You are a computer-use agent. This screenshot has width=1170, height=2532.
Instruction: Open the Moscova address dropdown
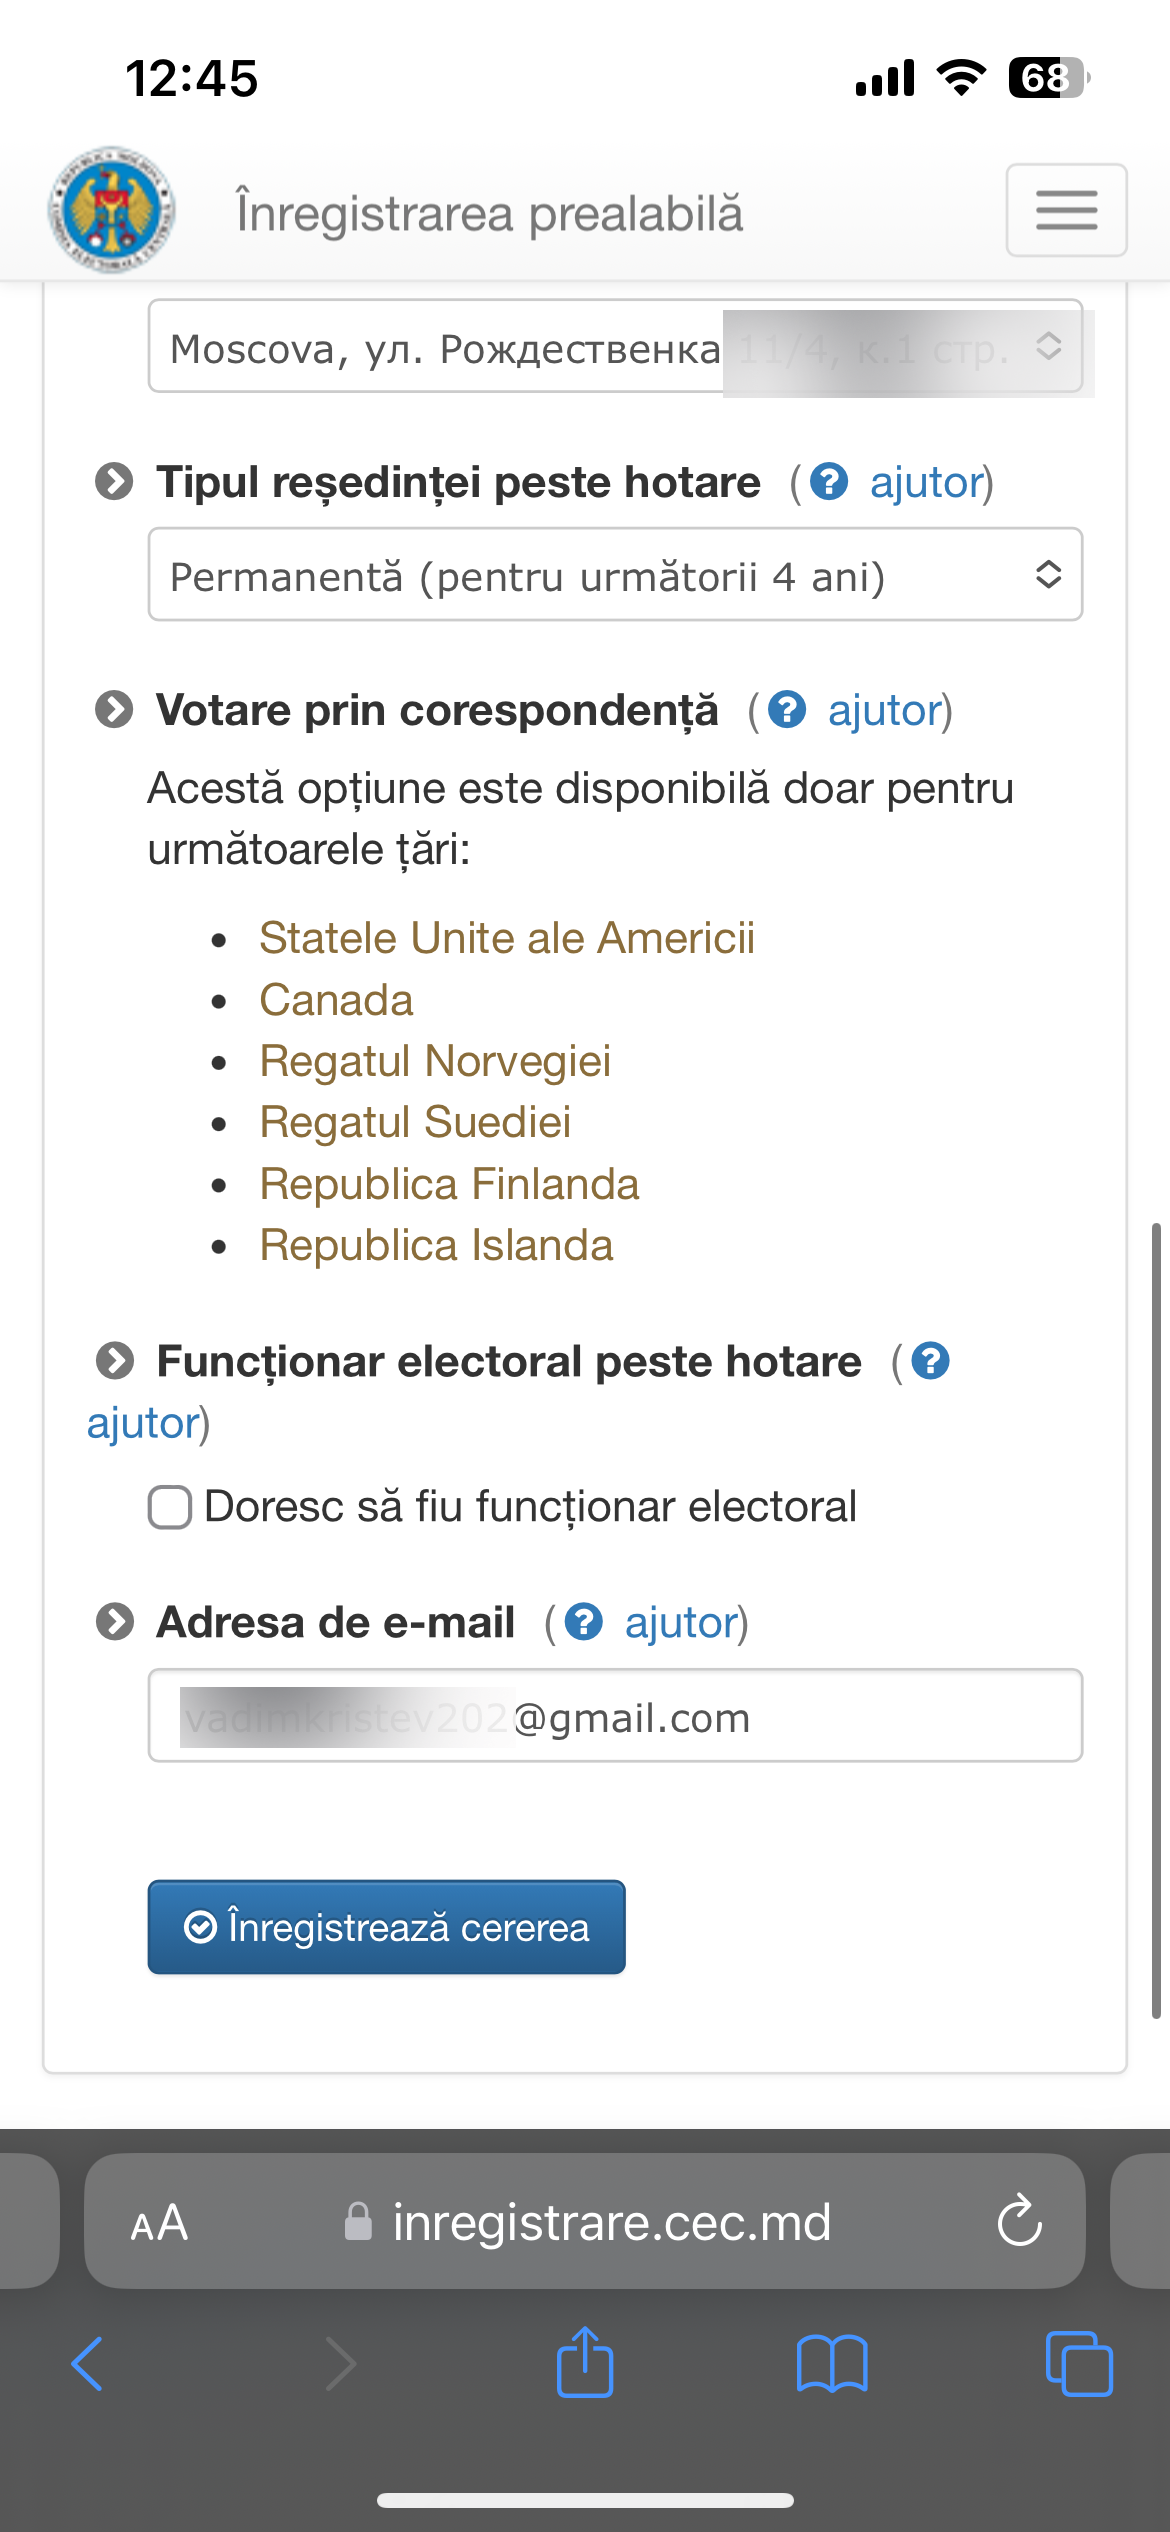(x=615, y=346)
